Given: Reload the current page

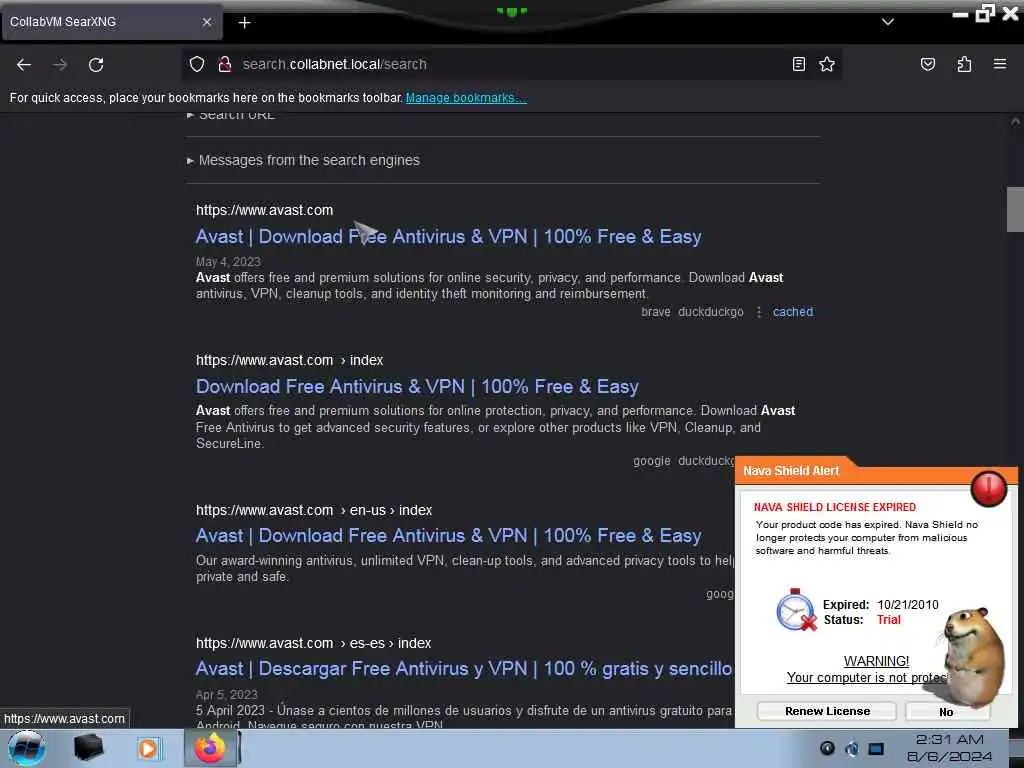Looking at the screenshot, I should 96,65.
